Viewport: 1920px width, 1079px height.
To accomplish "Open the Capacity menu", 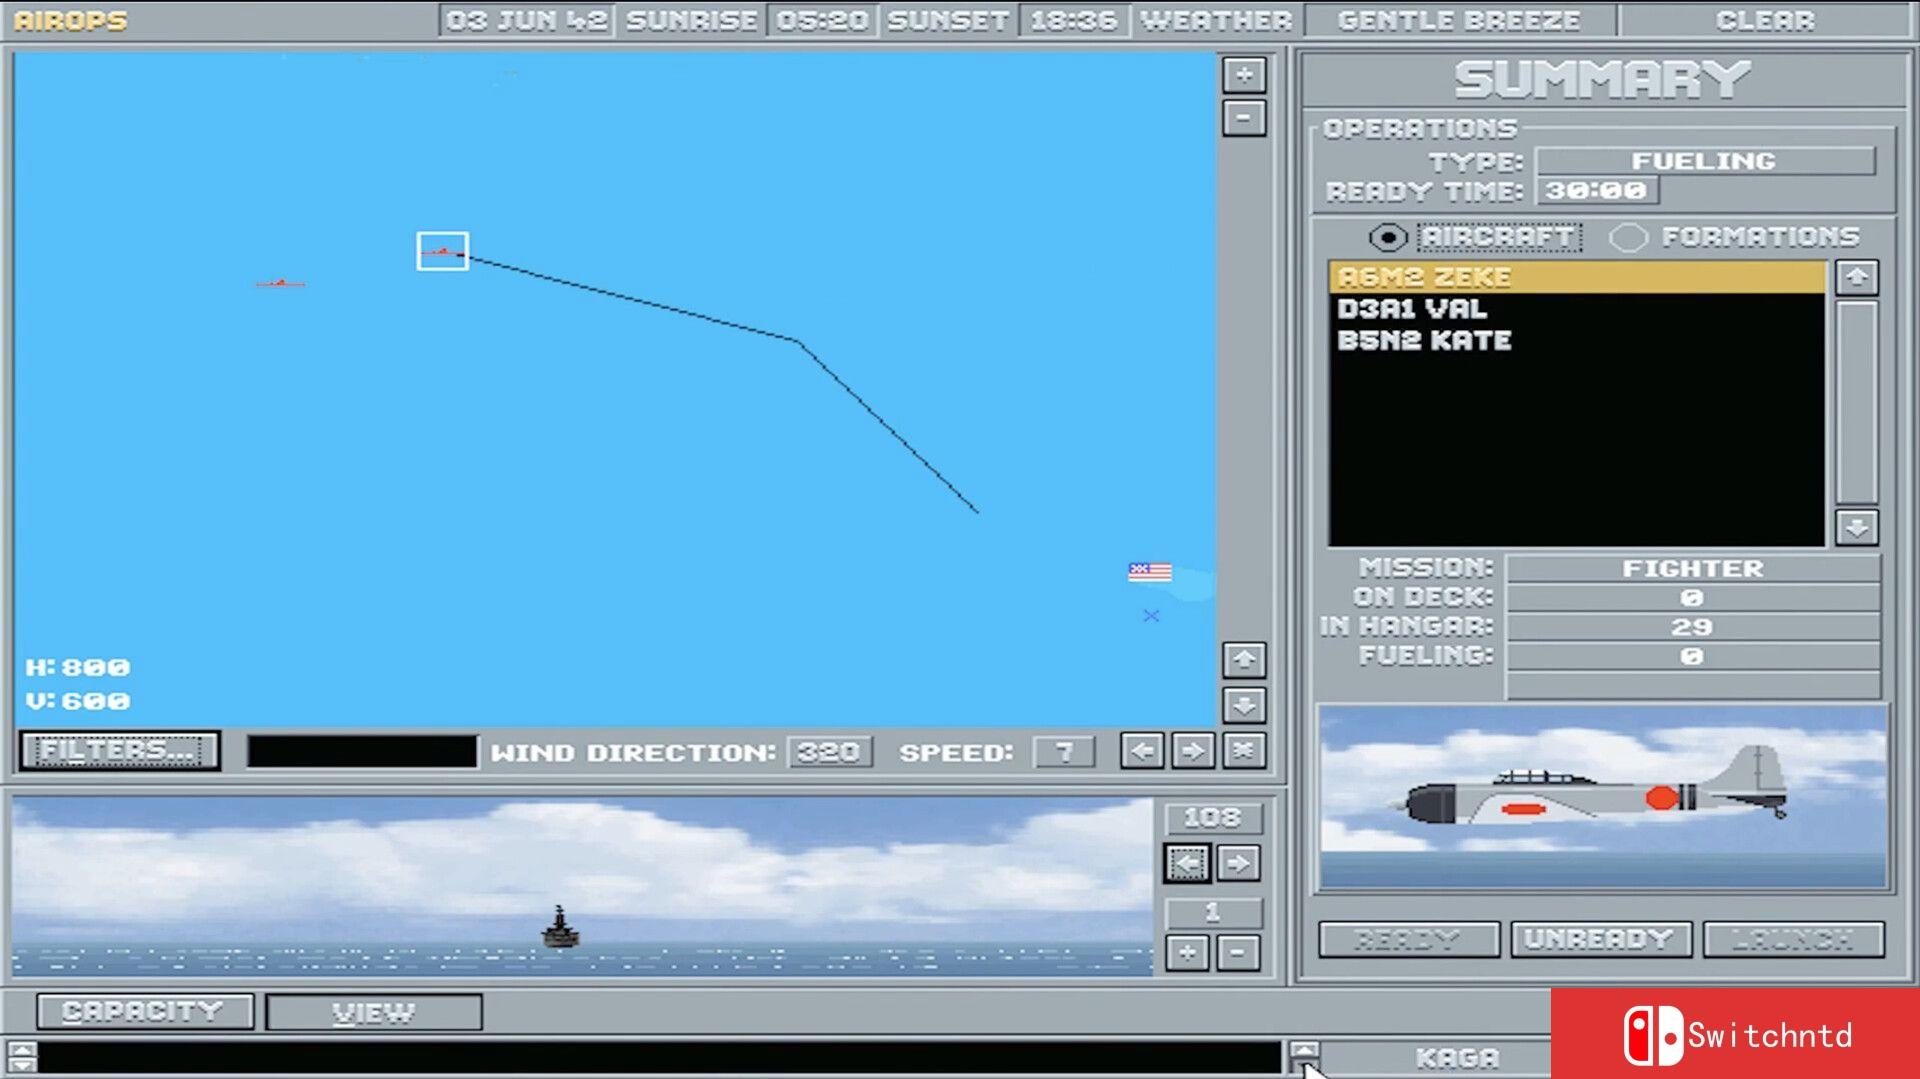I will coord(145,1011).
